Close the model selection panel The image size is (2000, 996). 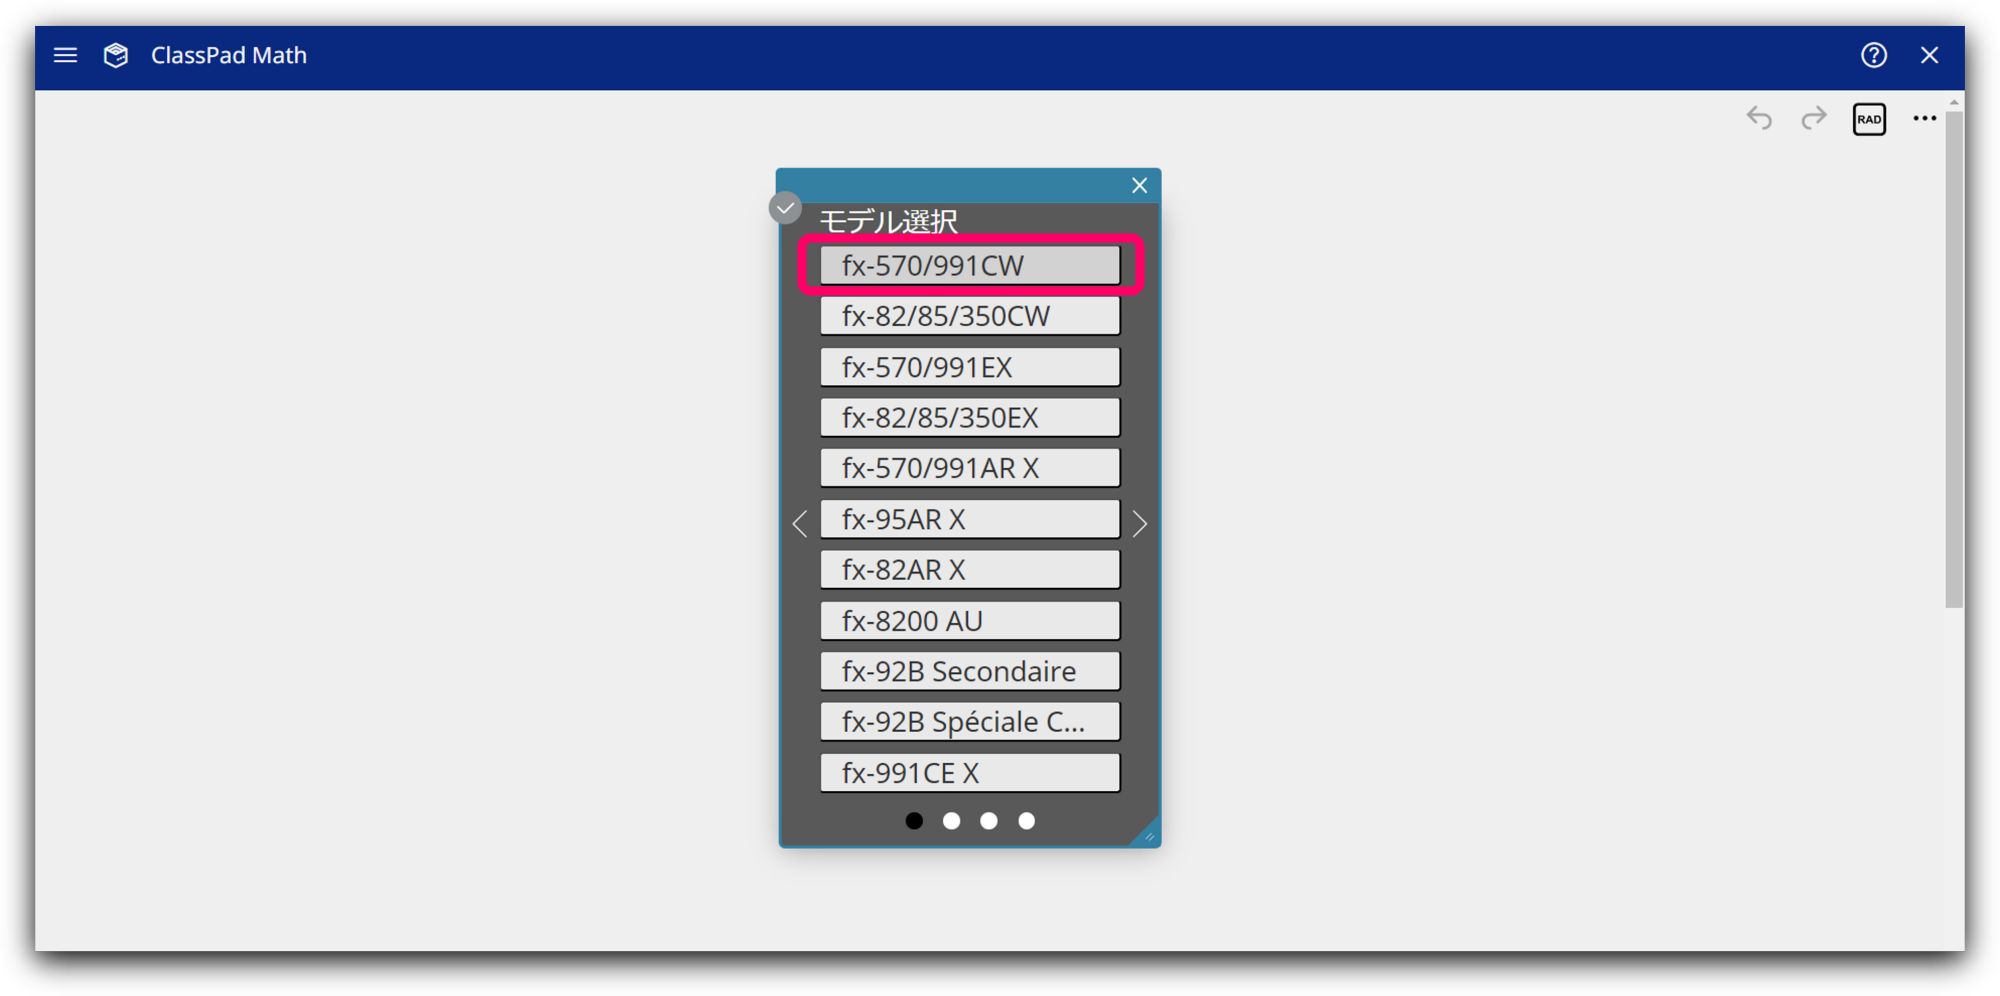[x=1139, y=185]
